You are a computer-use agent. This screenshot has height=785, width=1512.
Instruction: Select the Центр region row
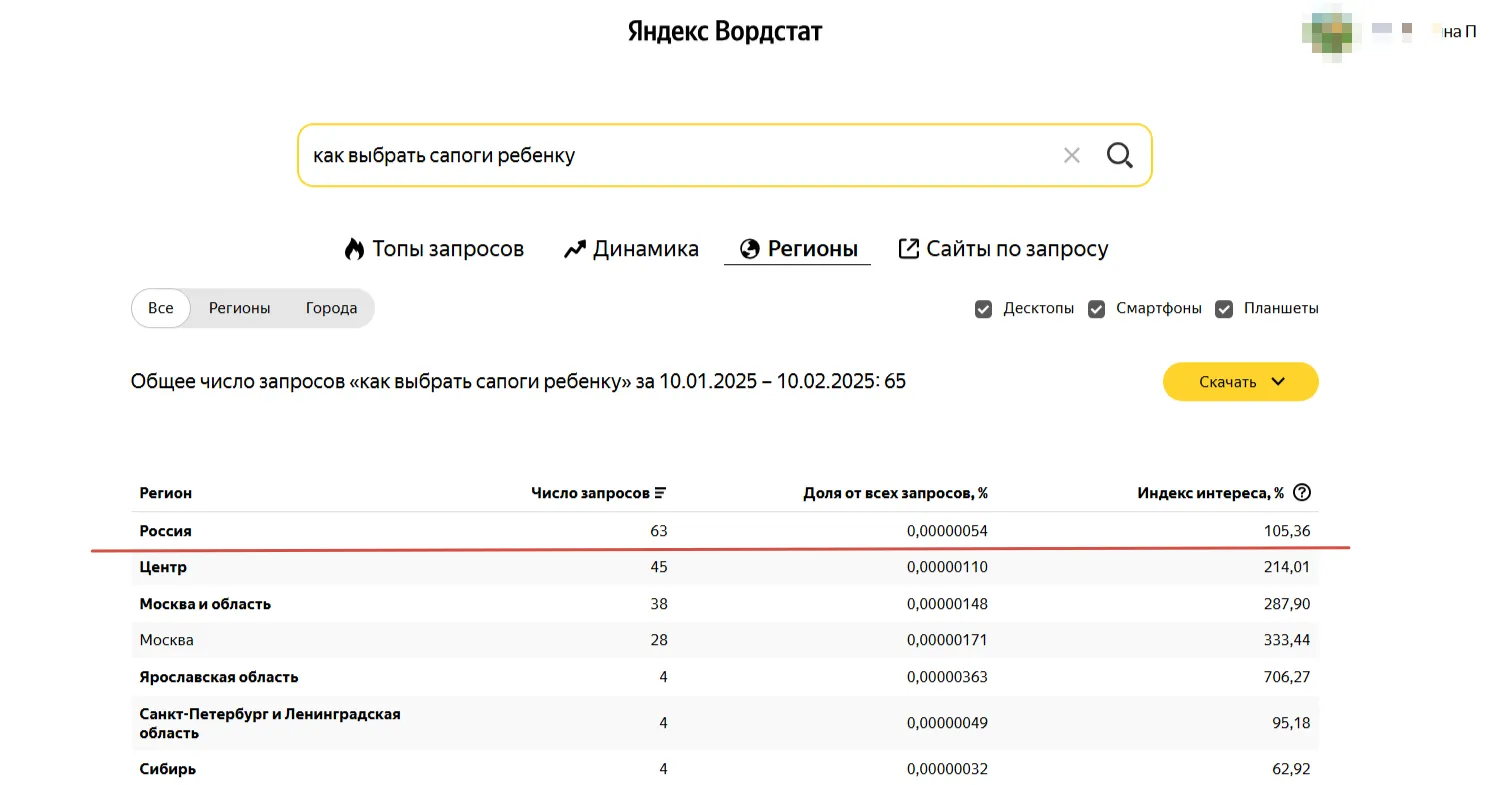tap(725, 567)
